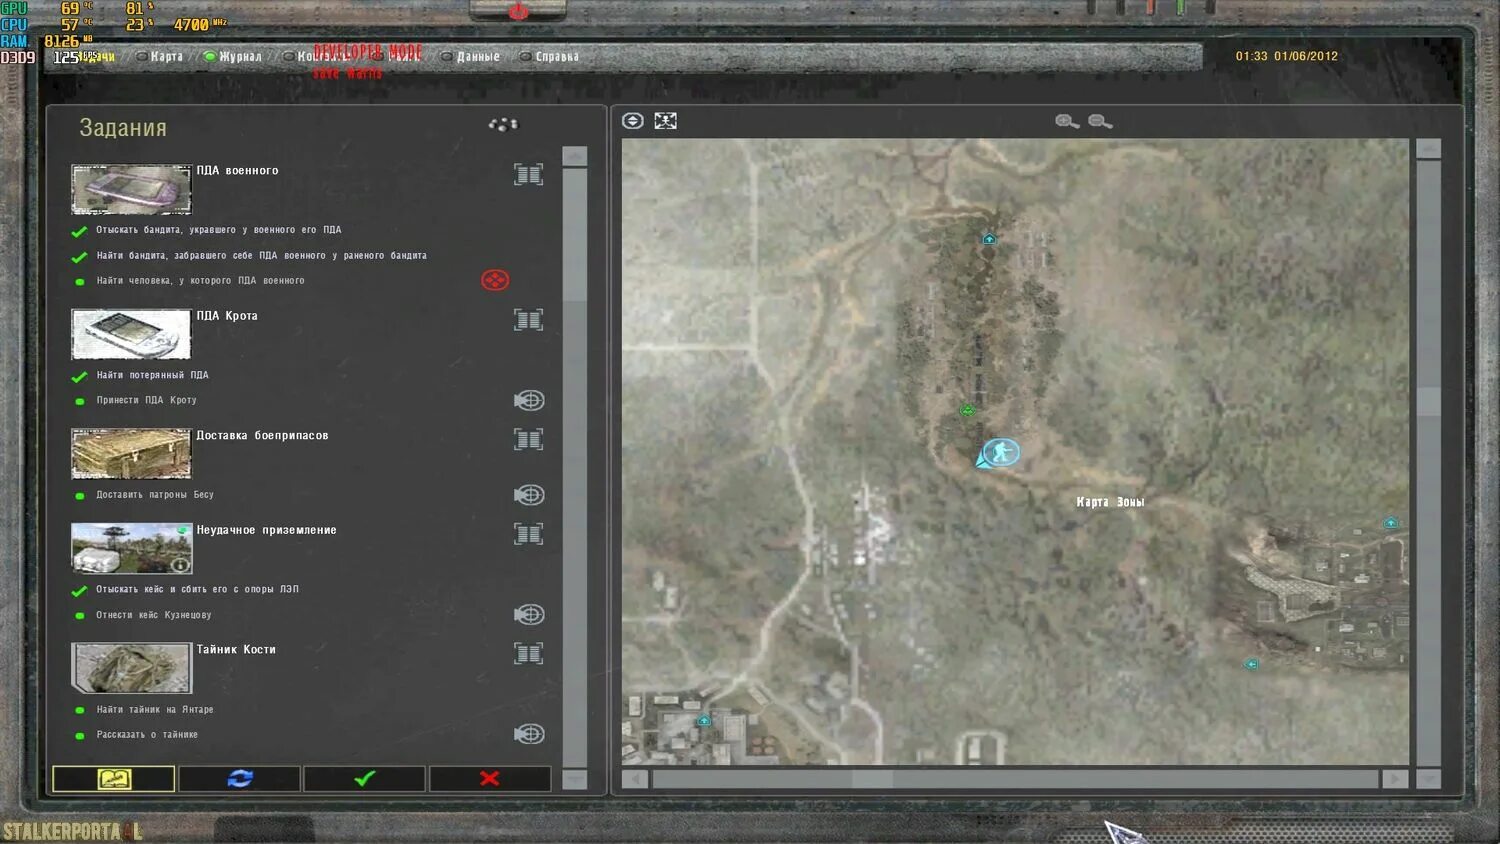The width and height of the screenshot is (1500, 844).
Task: Show Отнести кейс Кузнецову objective on map
Action: [529, 614]
